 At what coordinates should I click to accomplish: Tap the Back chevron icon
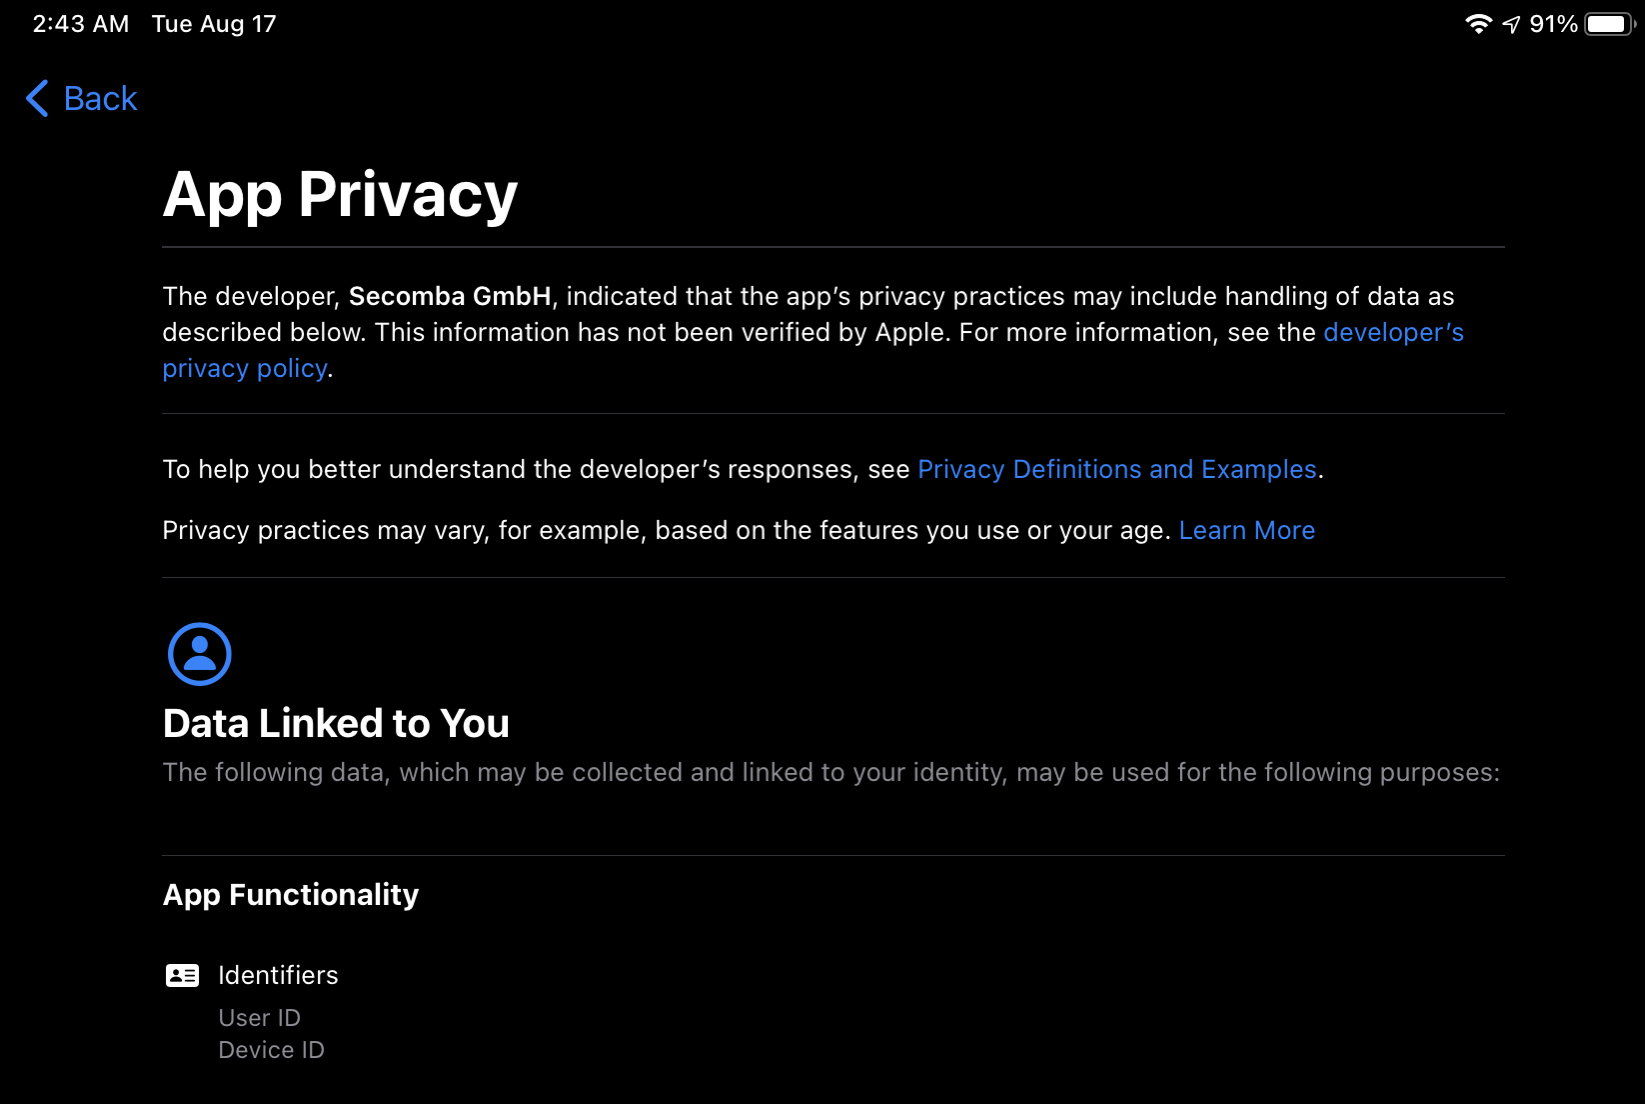37,98
